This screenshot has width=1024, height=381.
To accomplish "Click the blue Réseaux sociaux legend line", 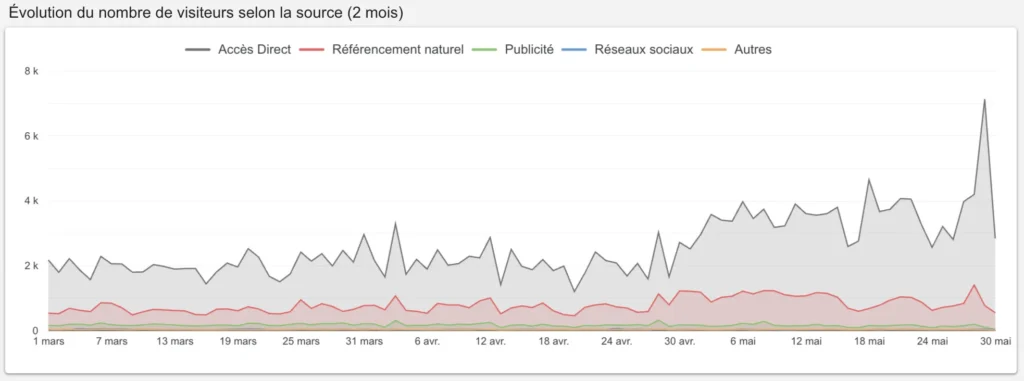I will (x=575, y=50).
